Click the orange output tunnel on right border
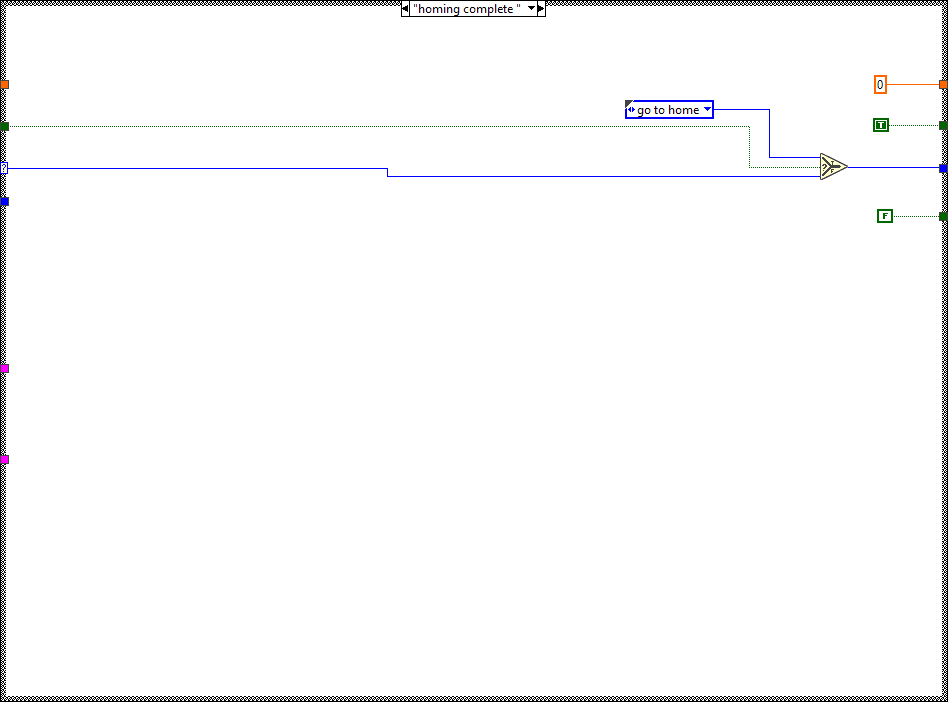The width and height of the screenshot is (948, 702). 943,85
